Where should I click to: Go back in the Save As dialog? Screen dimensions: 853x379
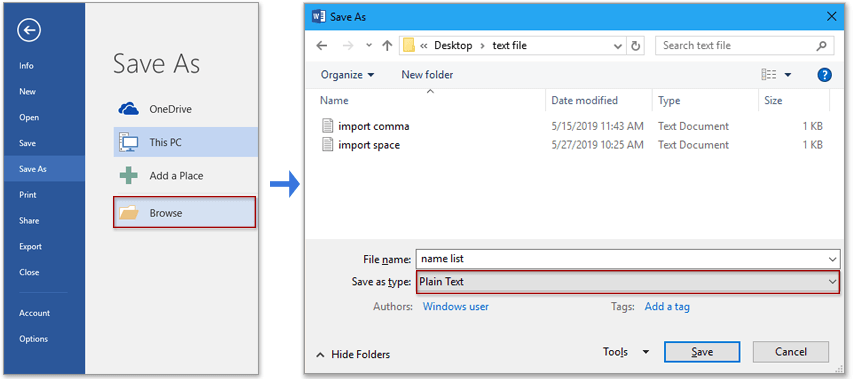(322, 46)
